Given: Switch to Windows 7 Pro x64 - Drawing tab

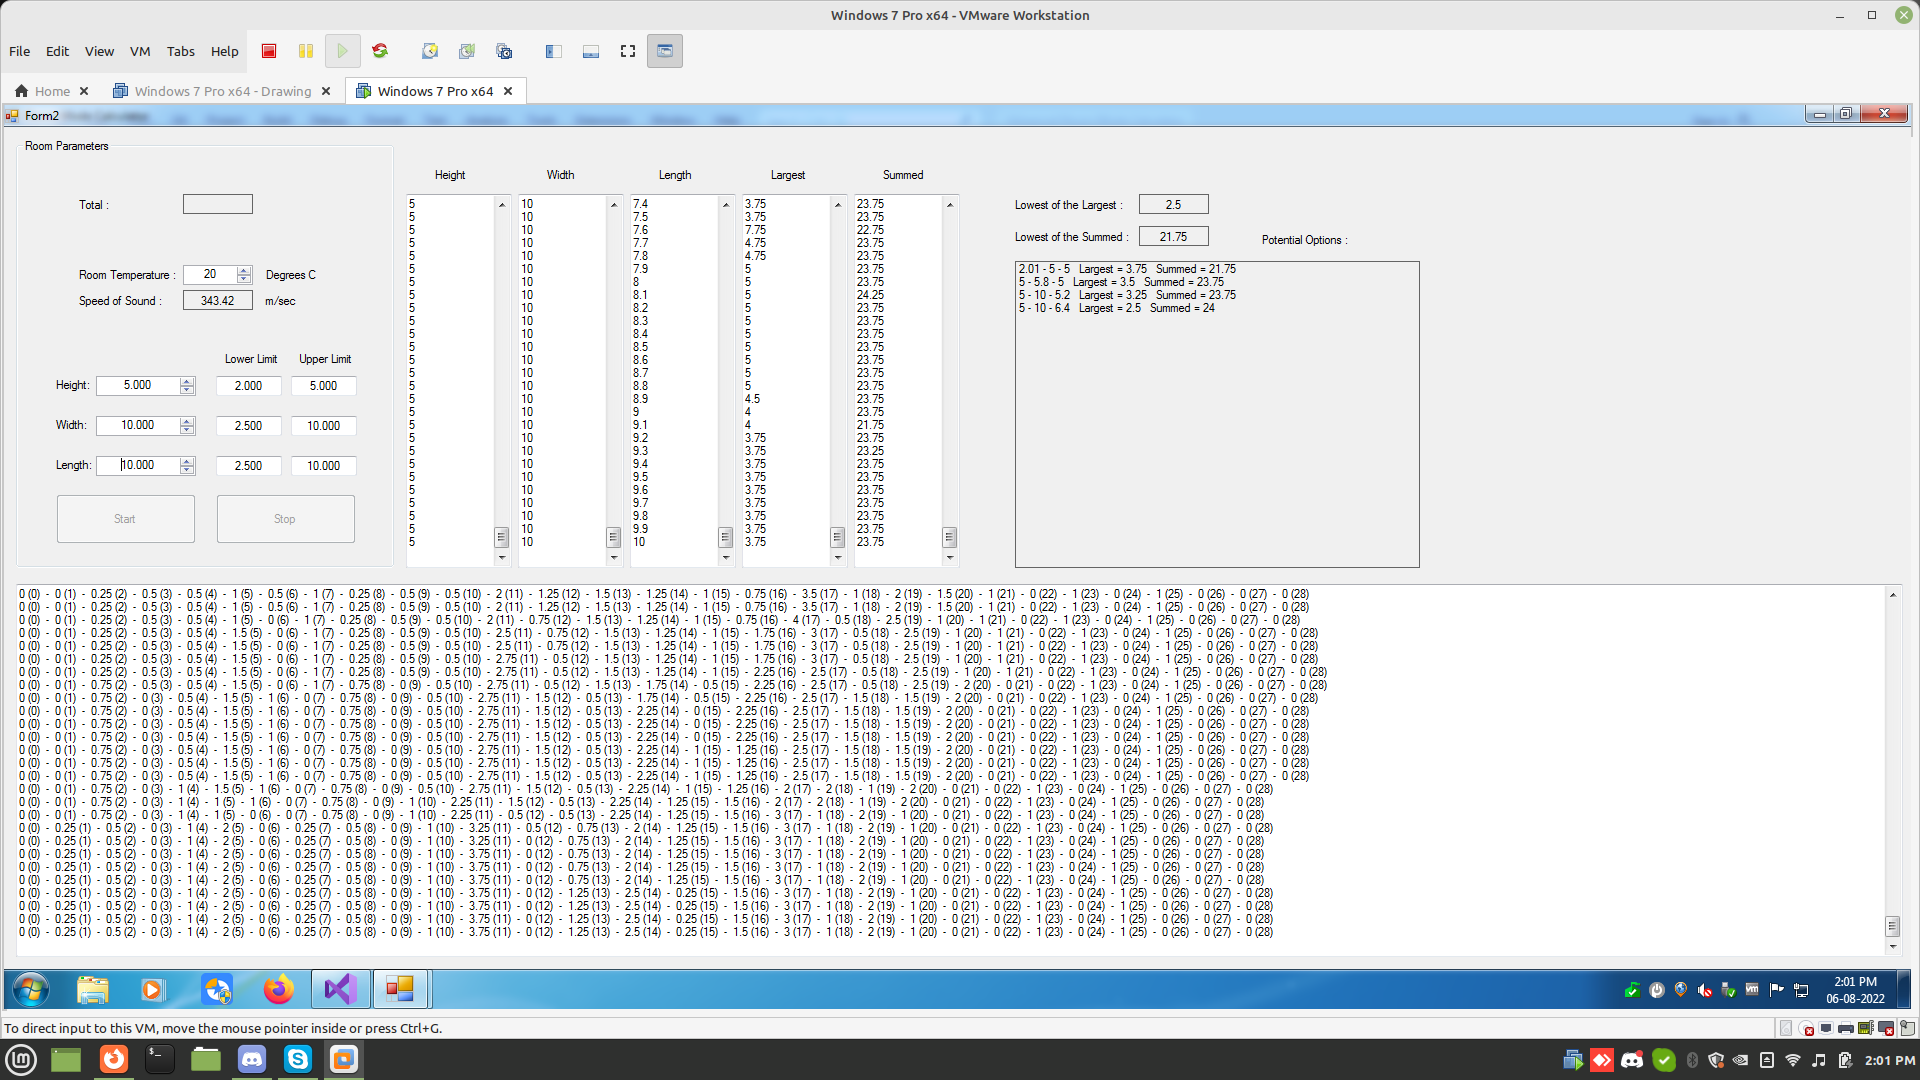Looking at the screenshot, I should click(x=222, y=91).
